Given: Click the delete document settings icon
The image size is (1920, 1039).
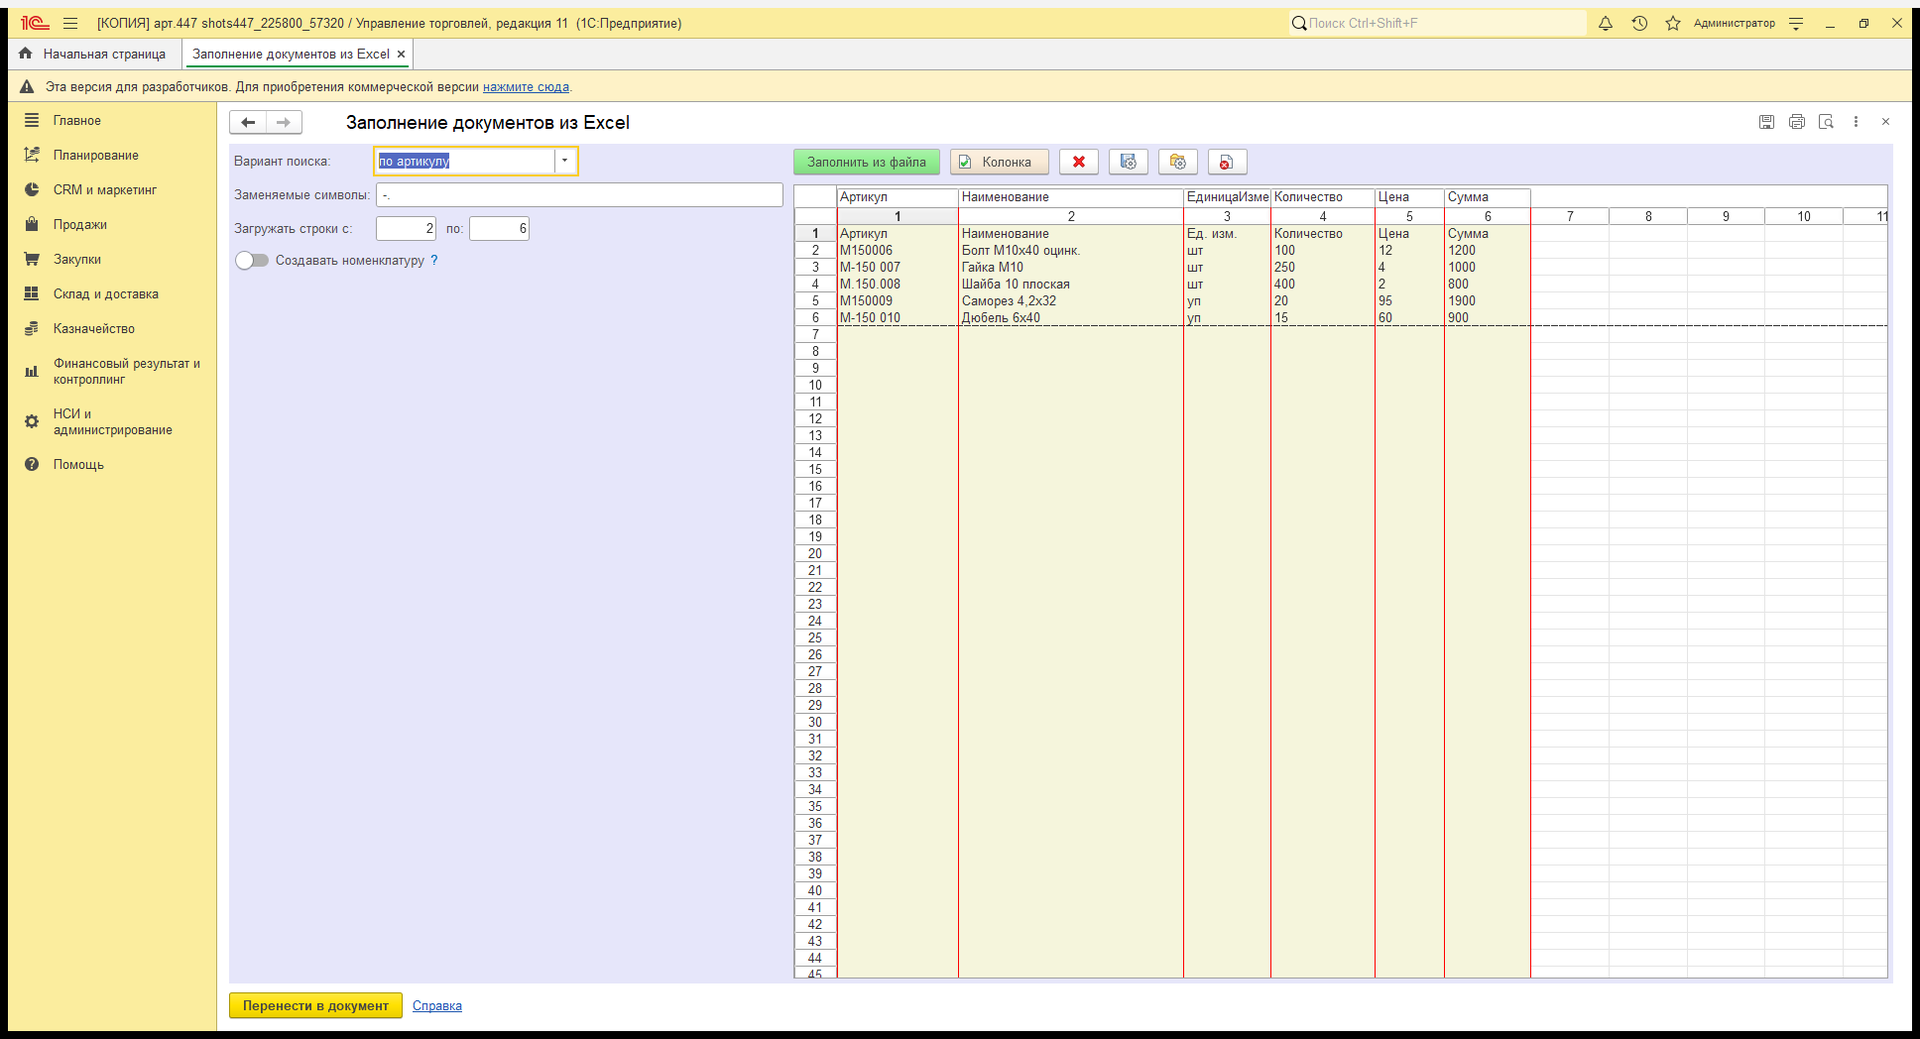Looking at the screenshot, I should [1227, 162].
